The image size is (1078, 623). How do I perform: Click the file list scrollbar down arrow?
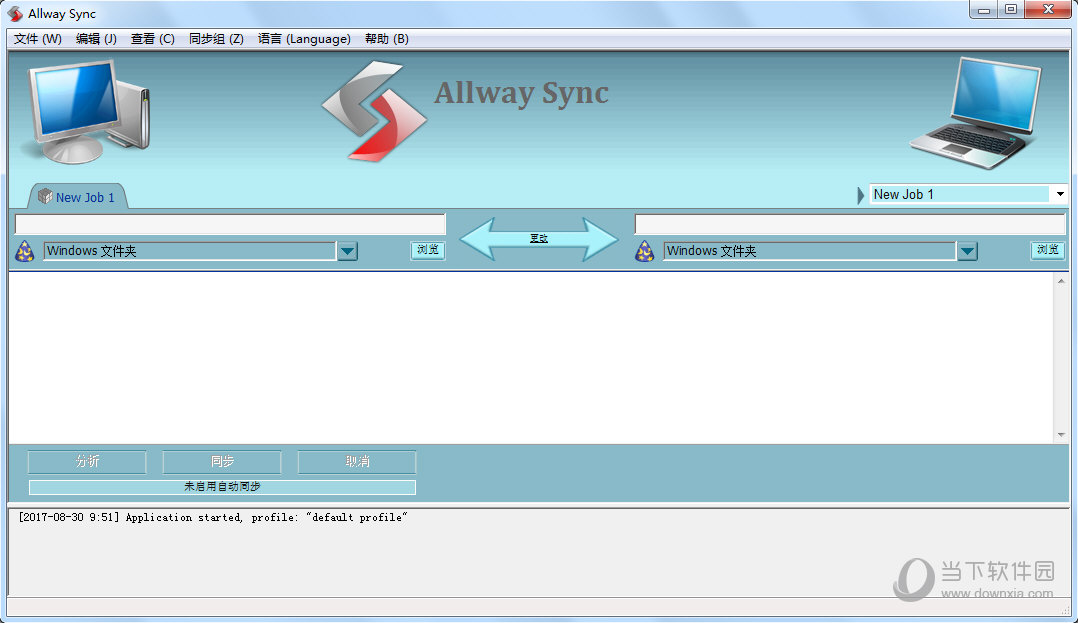[x=1061, y=435]
